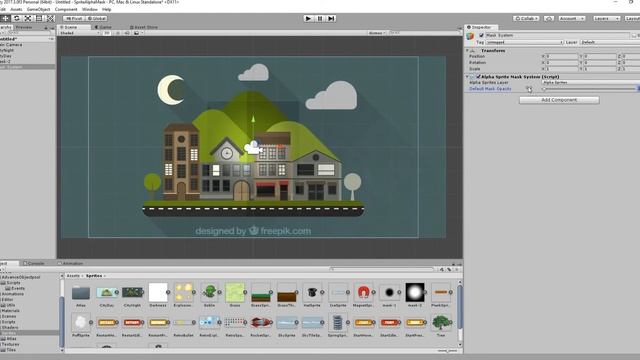
Task: Toggle the Pivot handle position button
Action: [x=74, y=18]
